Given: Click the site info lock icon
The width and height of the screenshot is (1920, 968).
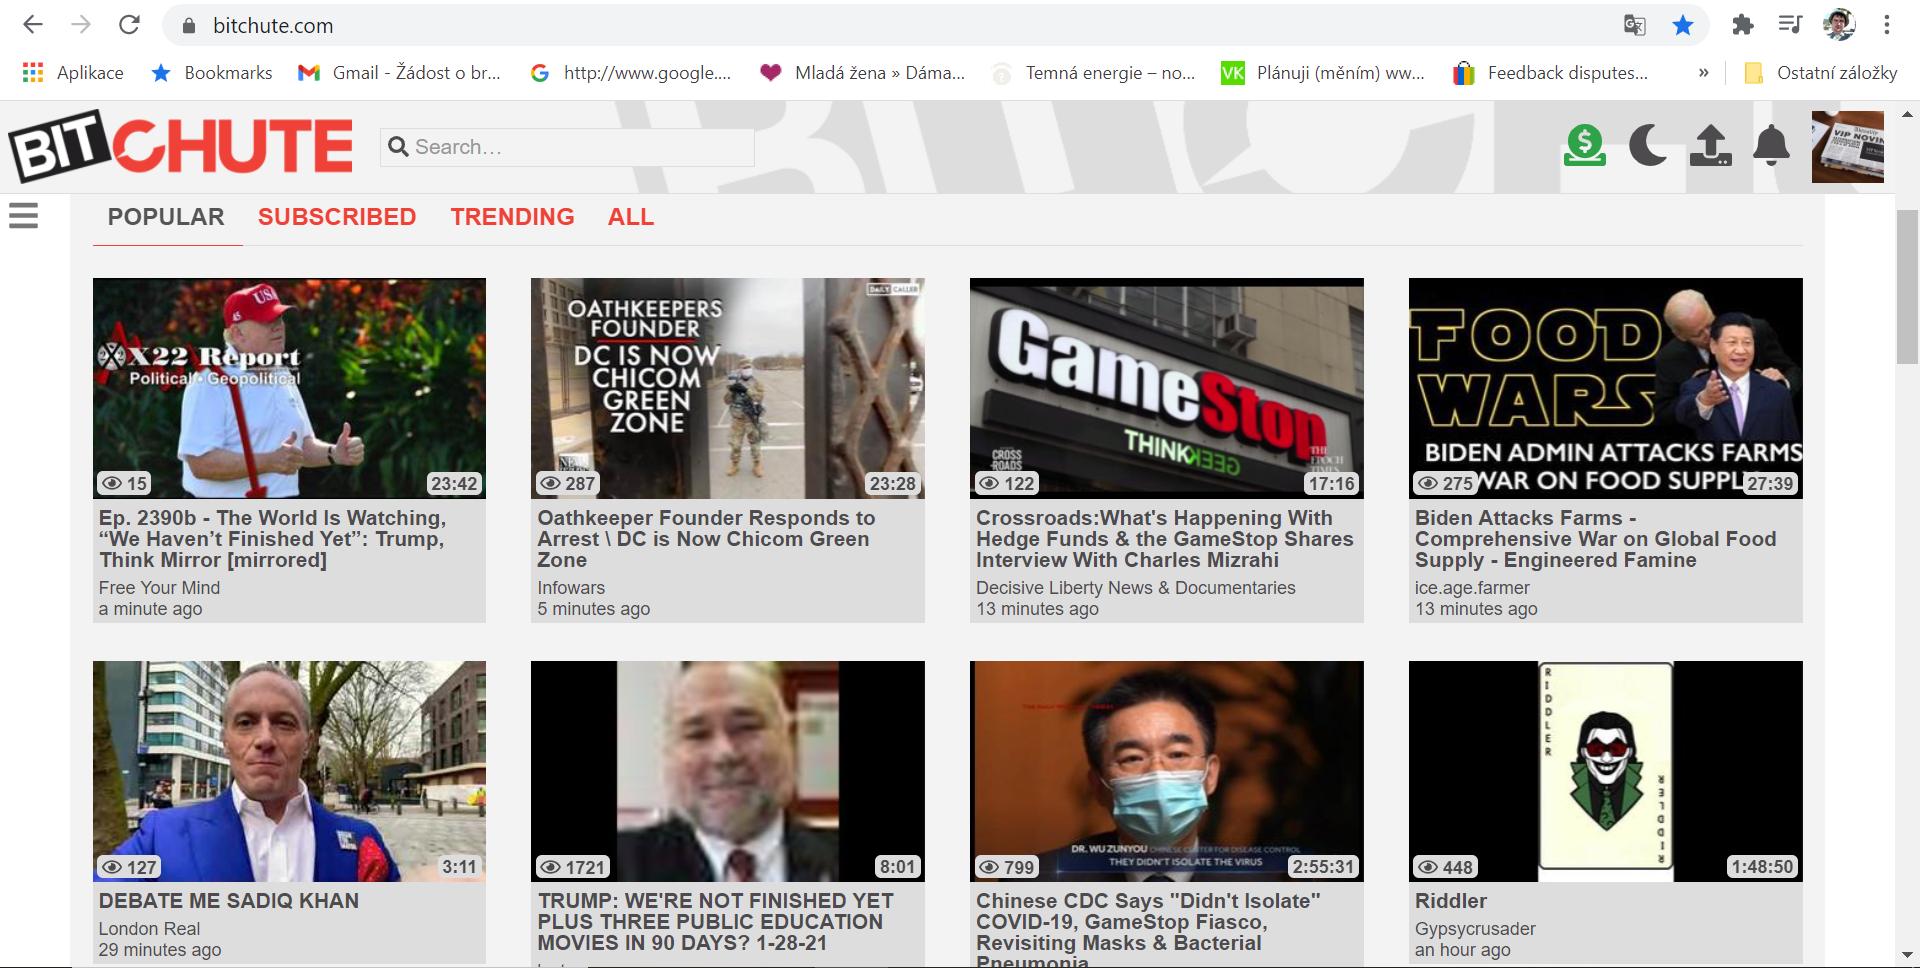Looking at the screenshot, I should pos(189,26).
